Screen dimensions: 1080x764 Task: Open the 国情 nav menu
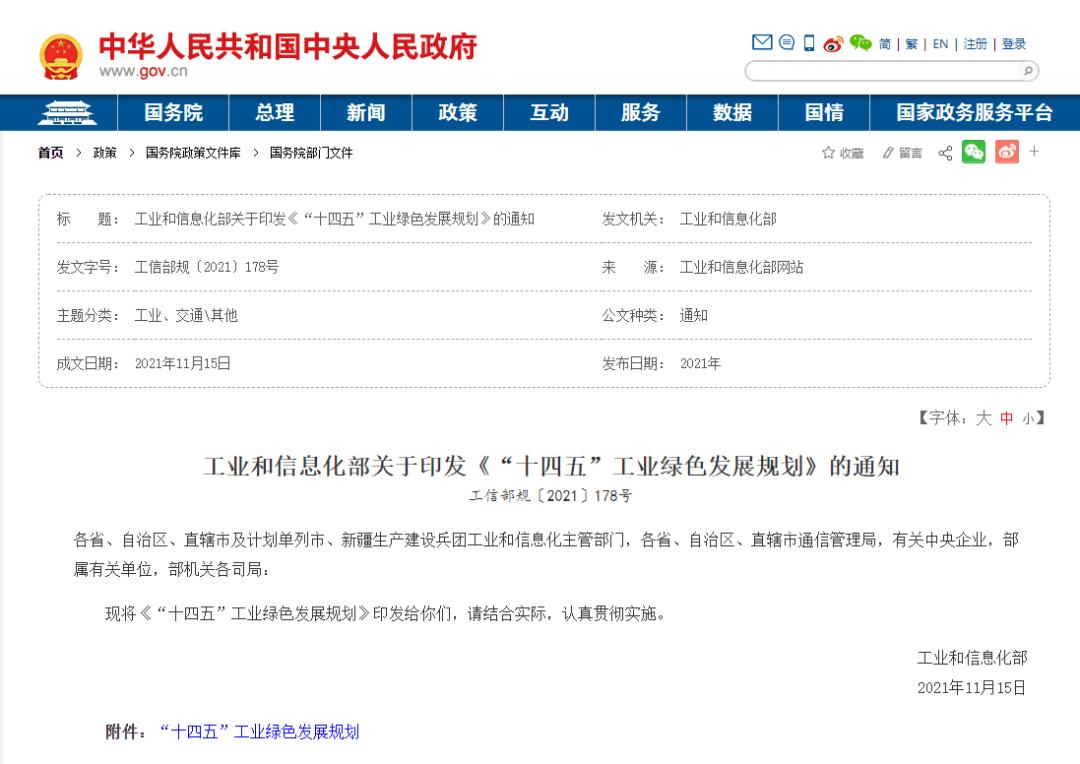(x=824, y=112)
